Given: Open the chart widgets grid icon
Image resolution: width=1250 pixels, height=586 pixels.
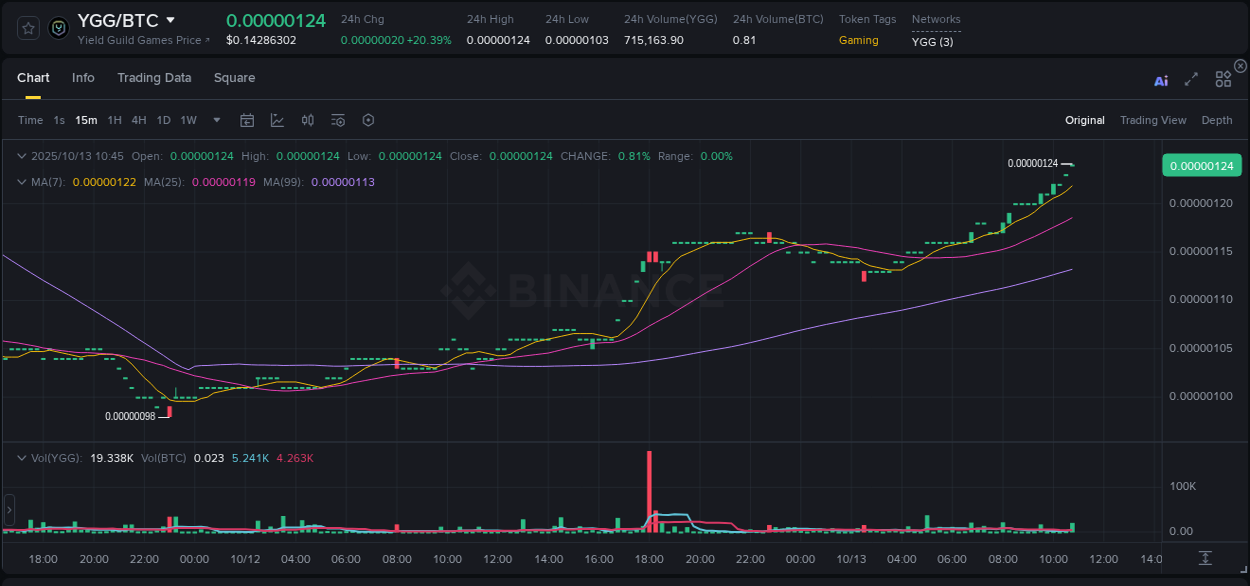Looking at the screenshot, I should (x=1223, y=78).
